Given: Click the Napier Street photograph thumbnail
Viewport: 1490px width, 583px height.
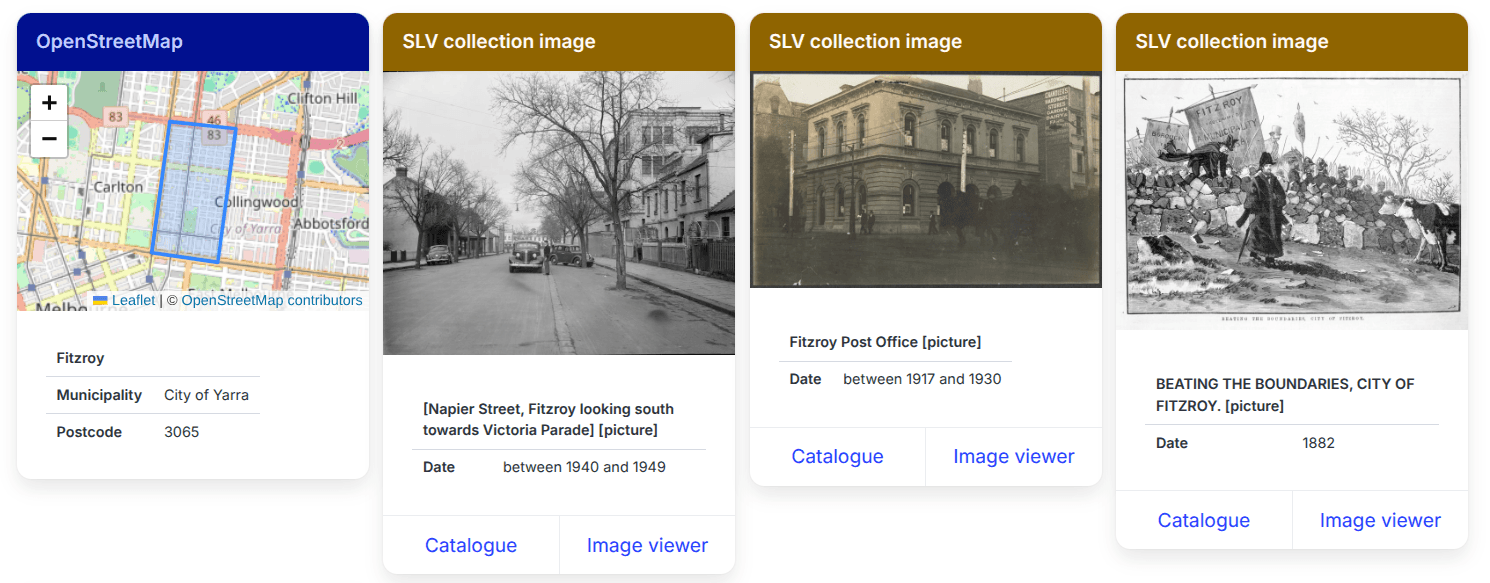Looking at the screenshot, I should pyautogui.click(x=559, y=213).
